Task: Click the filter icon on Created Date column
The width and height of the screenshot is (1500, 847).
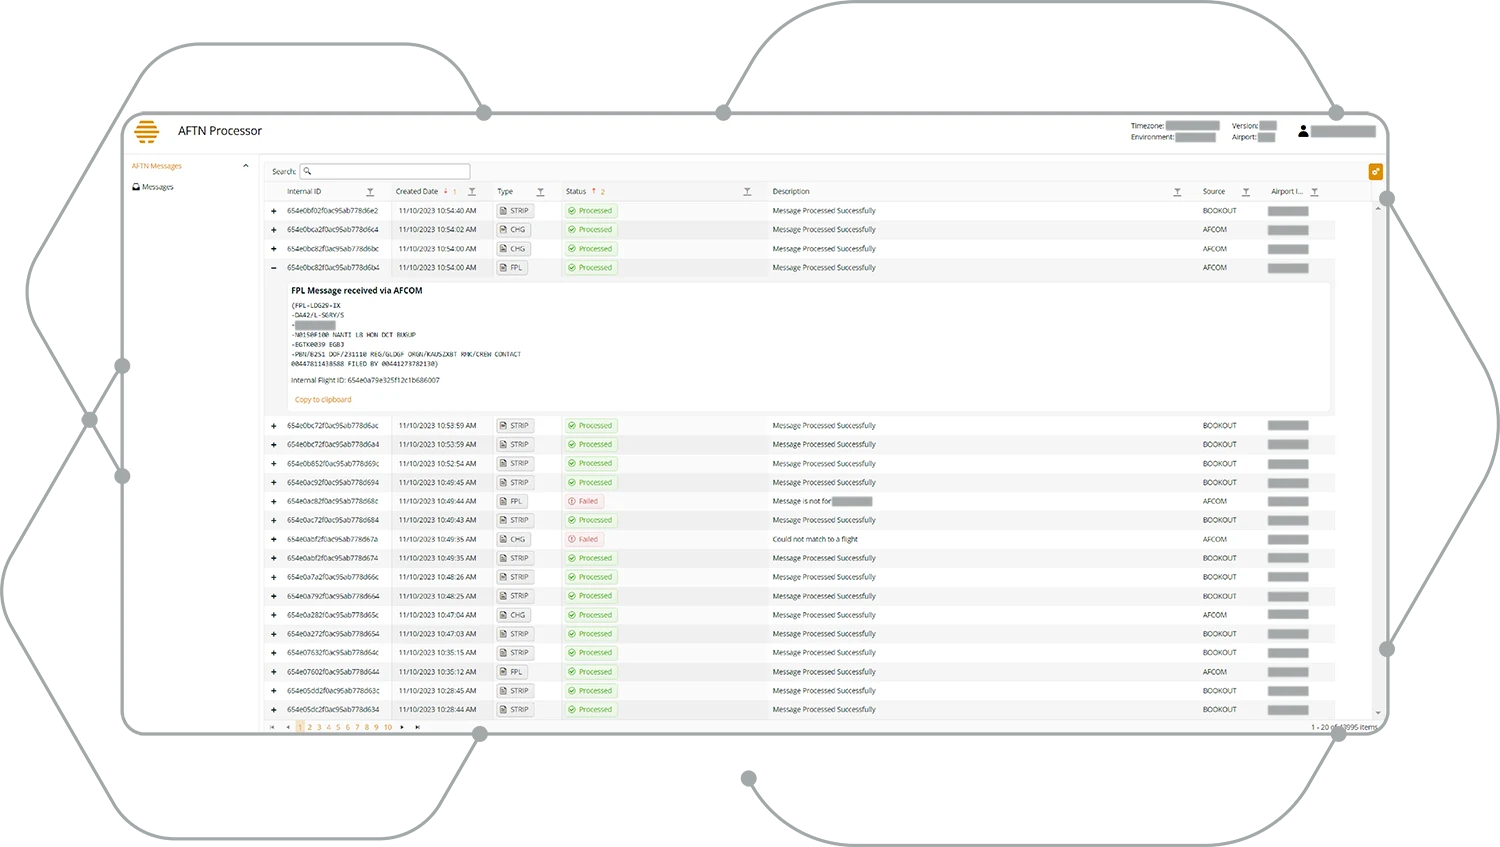Action: click(472, 192)
